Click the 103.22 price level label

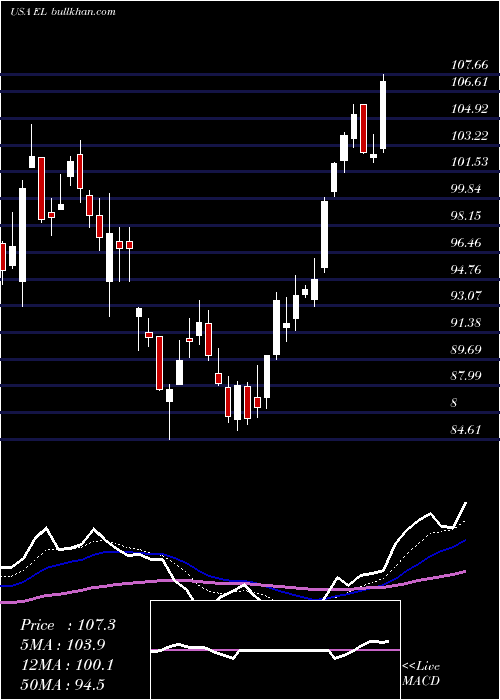coord(469,136)
